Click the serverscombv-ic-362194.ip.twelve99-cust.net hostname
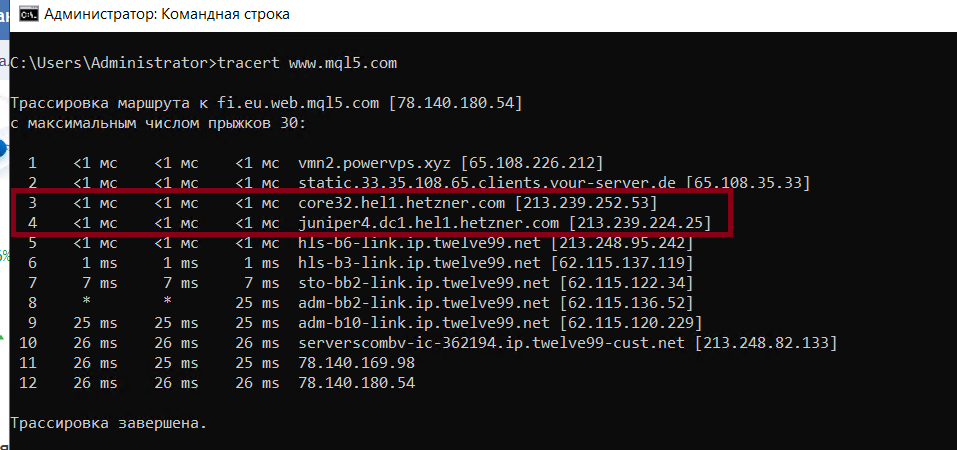Screen dimensions: 957x450 pyautogui.click(x=492, y=343)
